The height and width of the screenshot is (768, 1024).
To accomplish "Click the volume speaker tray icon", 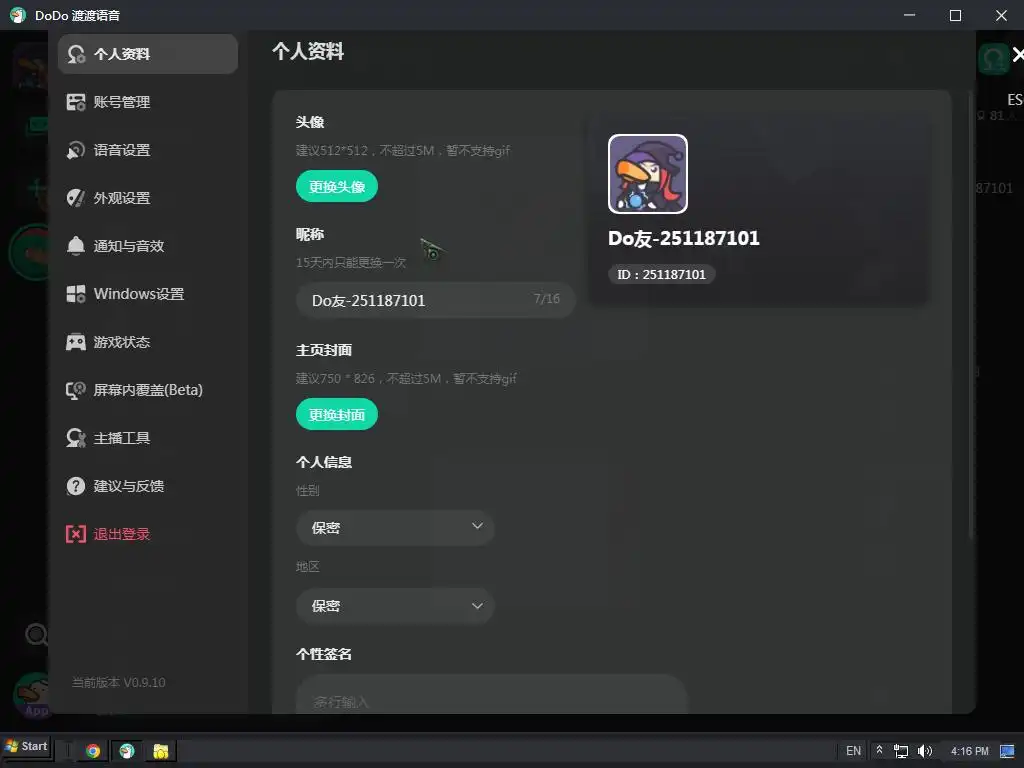I will point(925,751).
